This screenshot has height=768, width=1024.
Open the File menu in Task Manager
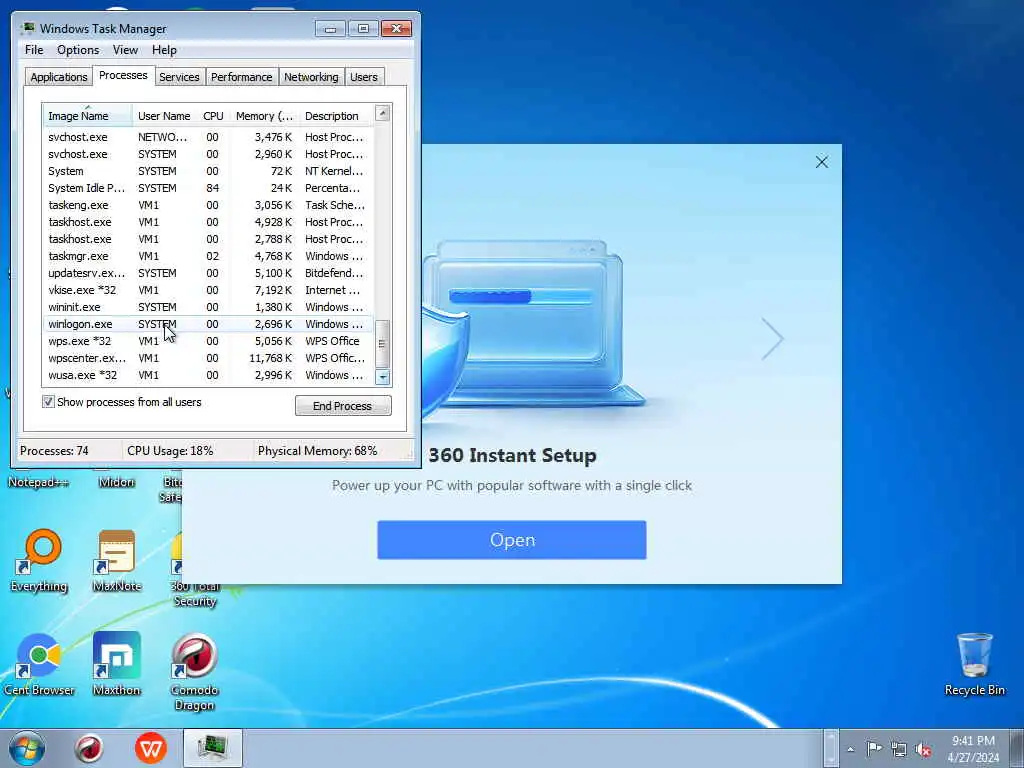(34, 50)
